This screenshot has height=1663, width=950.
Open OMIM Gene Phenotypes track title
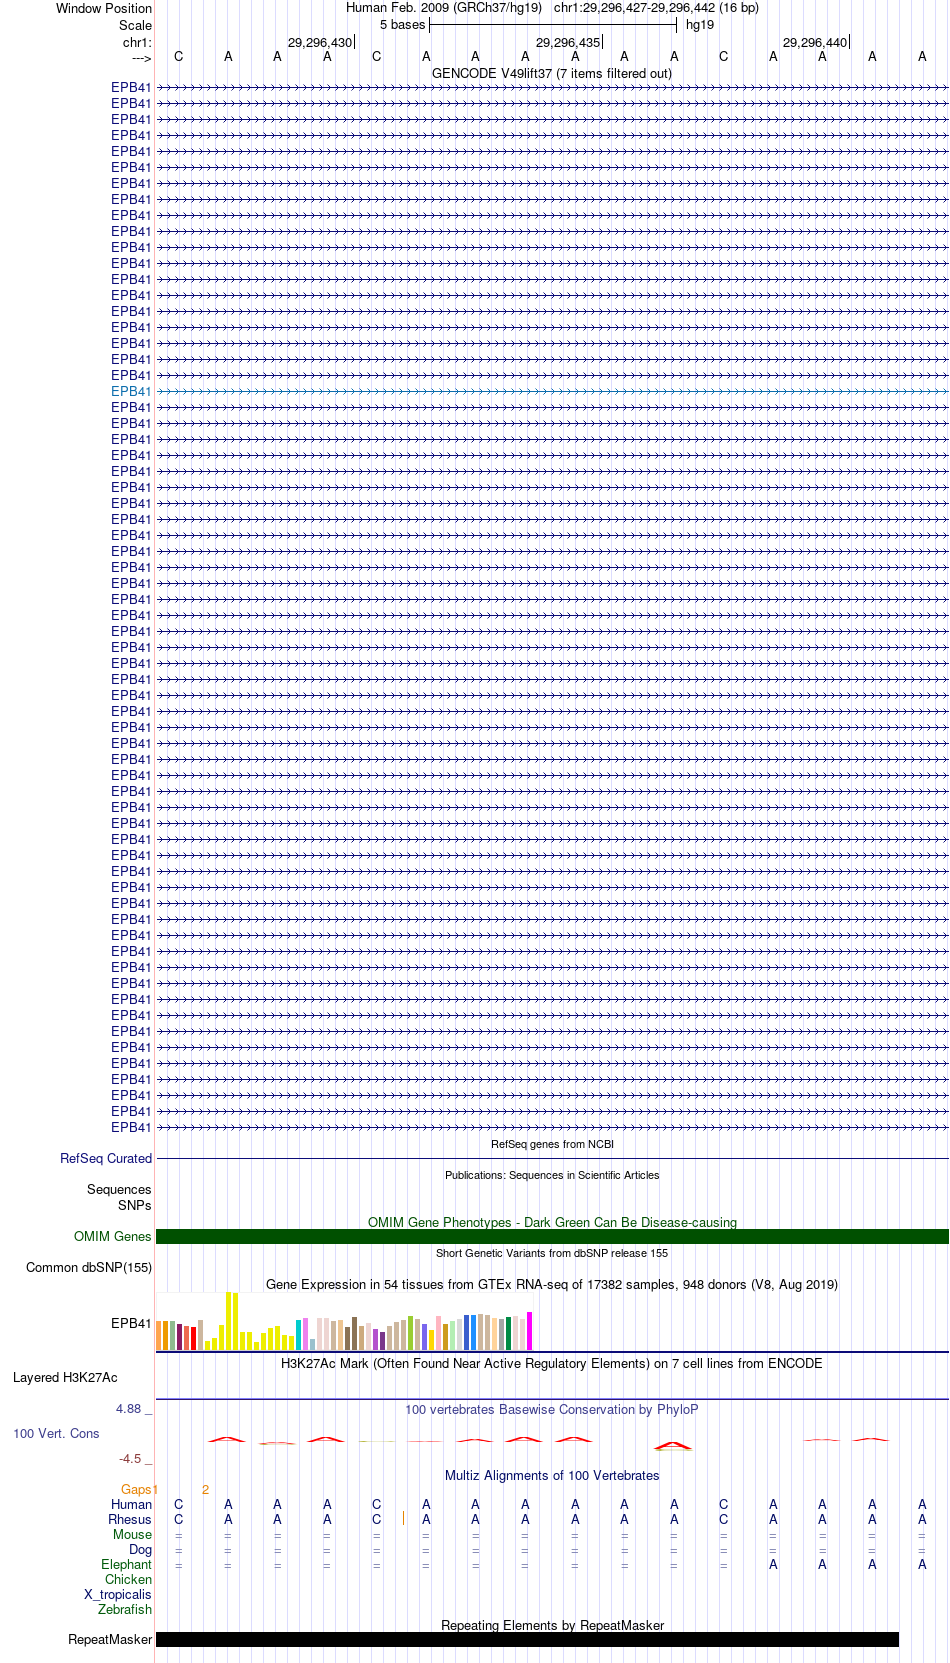(552, 1222)
